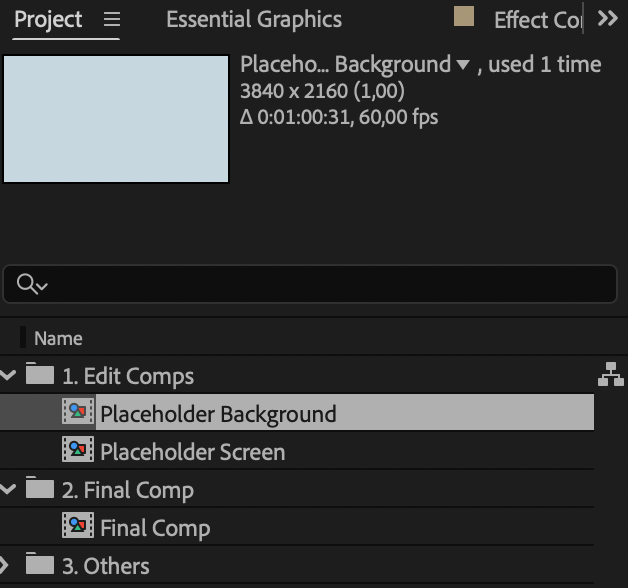Click the 2. Final Comp folder icon
The width and height of the screenshot is (628, 588).
tap(40, 489)
